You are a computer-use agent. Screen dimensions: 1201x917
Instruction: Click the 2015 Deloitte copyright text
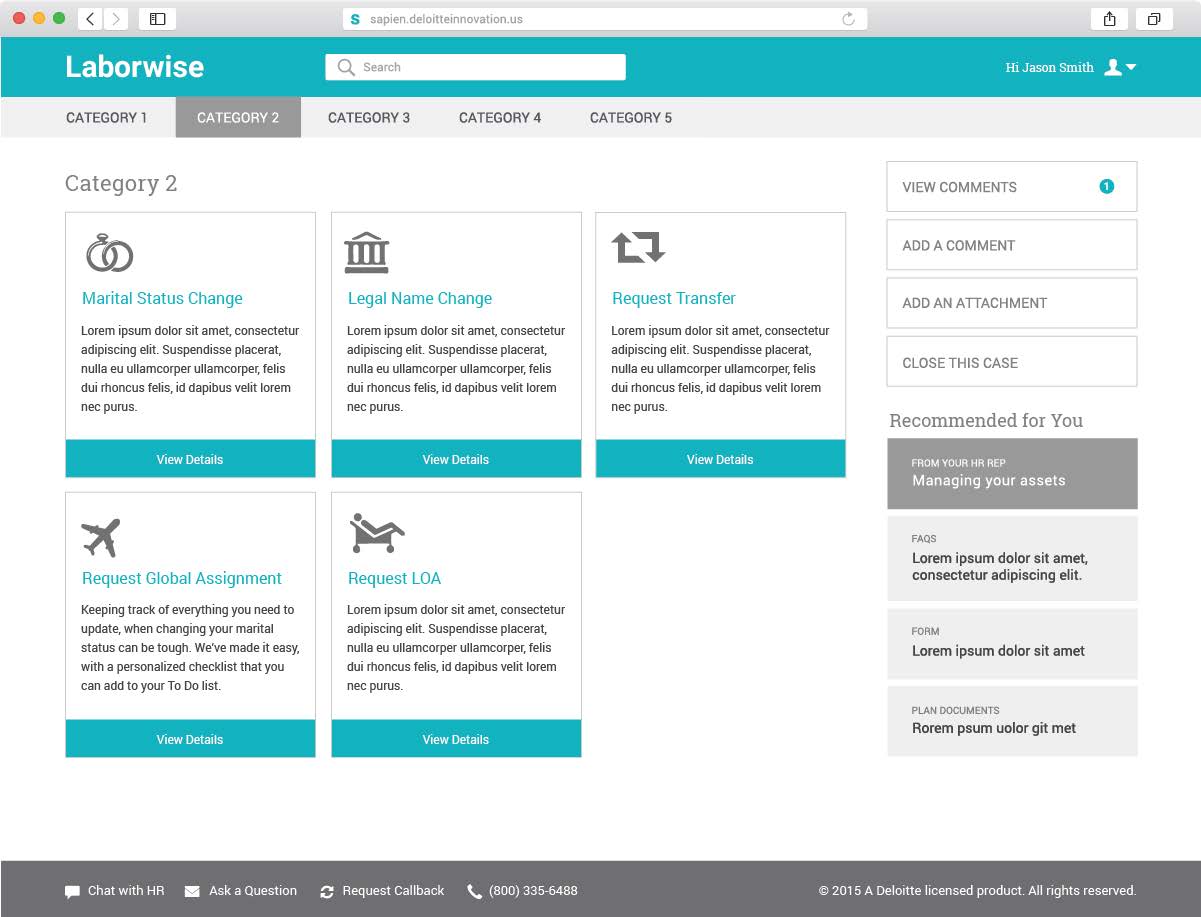tap(977, 891)
